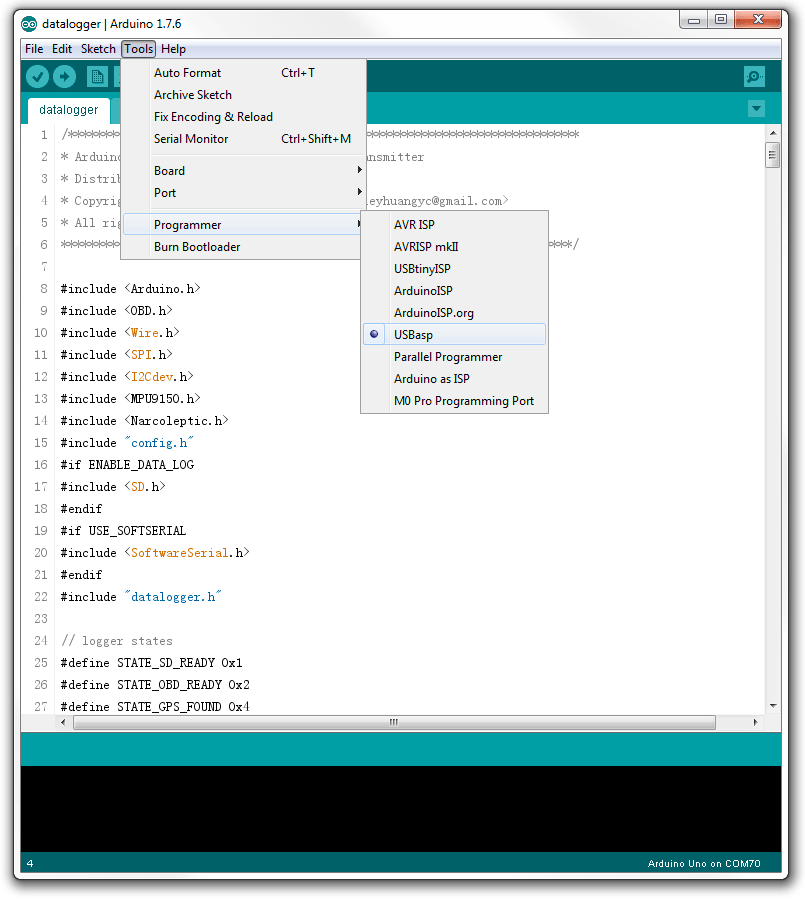Pick ArduinoISP programmer
Screen dimensions: 805x900
(x=454, y=291)
